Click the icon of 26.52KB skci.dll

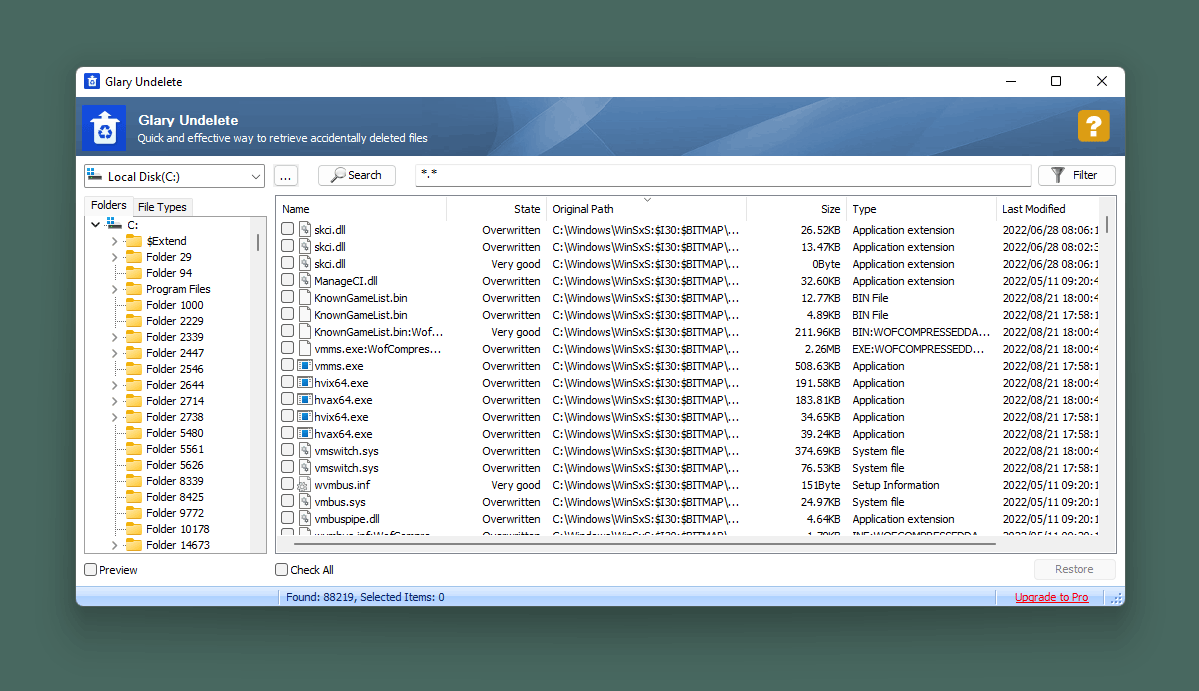(x=305, y=229)
